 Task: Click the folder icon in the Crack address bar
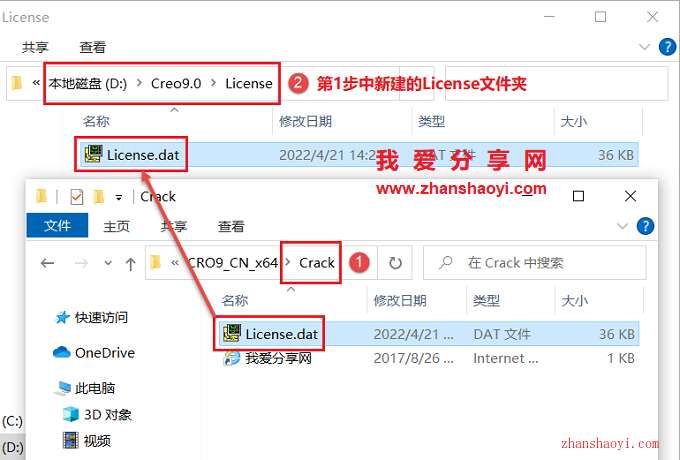pos(156,262)
